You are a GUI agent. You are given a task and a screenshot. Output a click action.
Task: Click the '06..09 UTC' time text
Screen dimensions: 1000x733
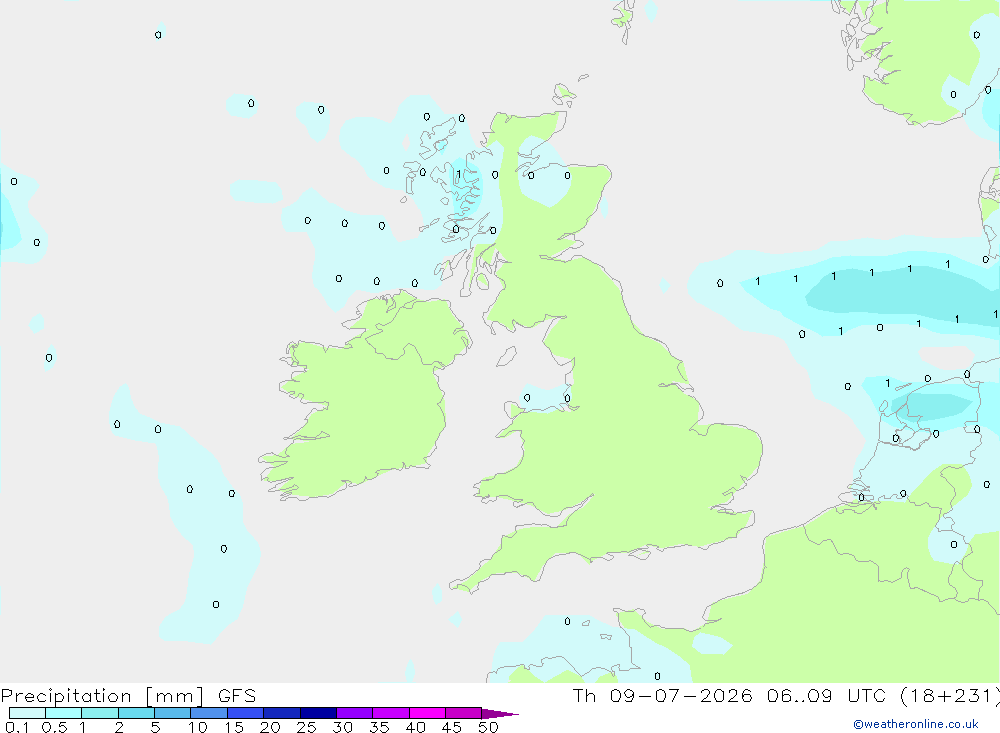click(827, 696)
